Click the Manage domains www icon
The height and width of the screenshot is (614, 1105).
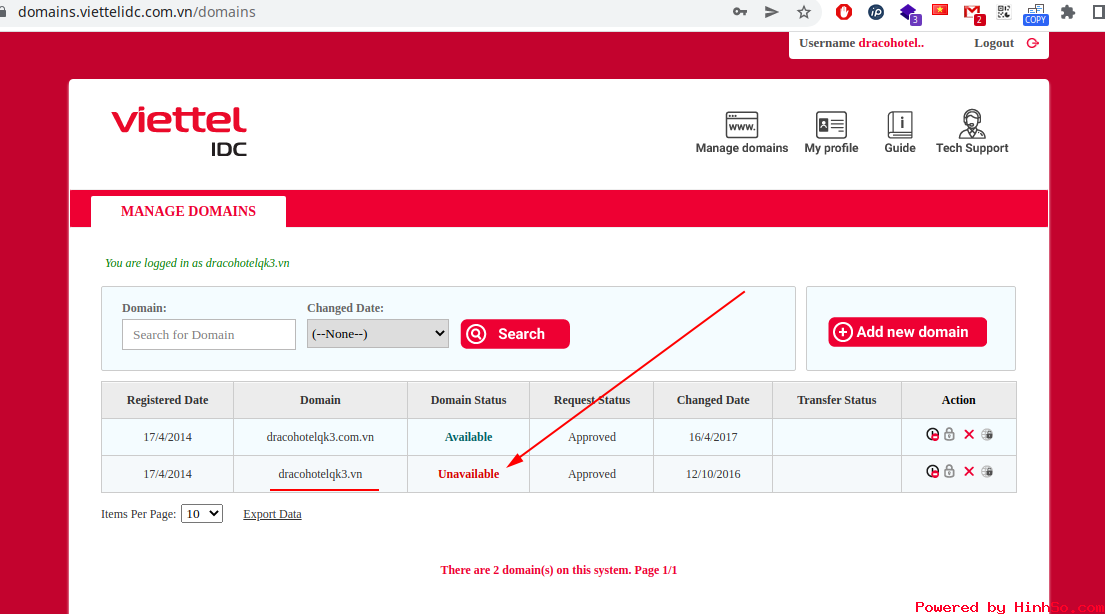point(742,125)
